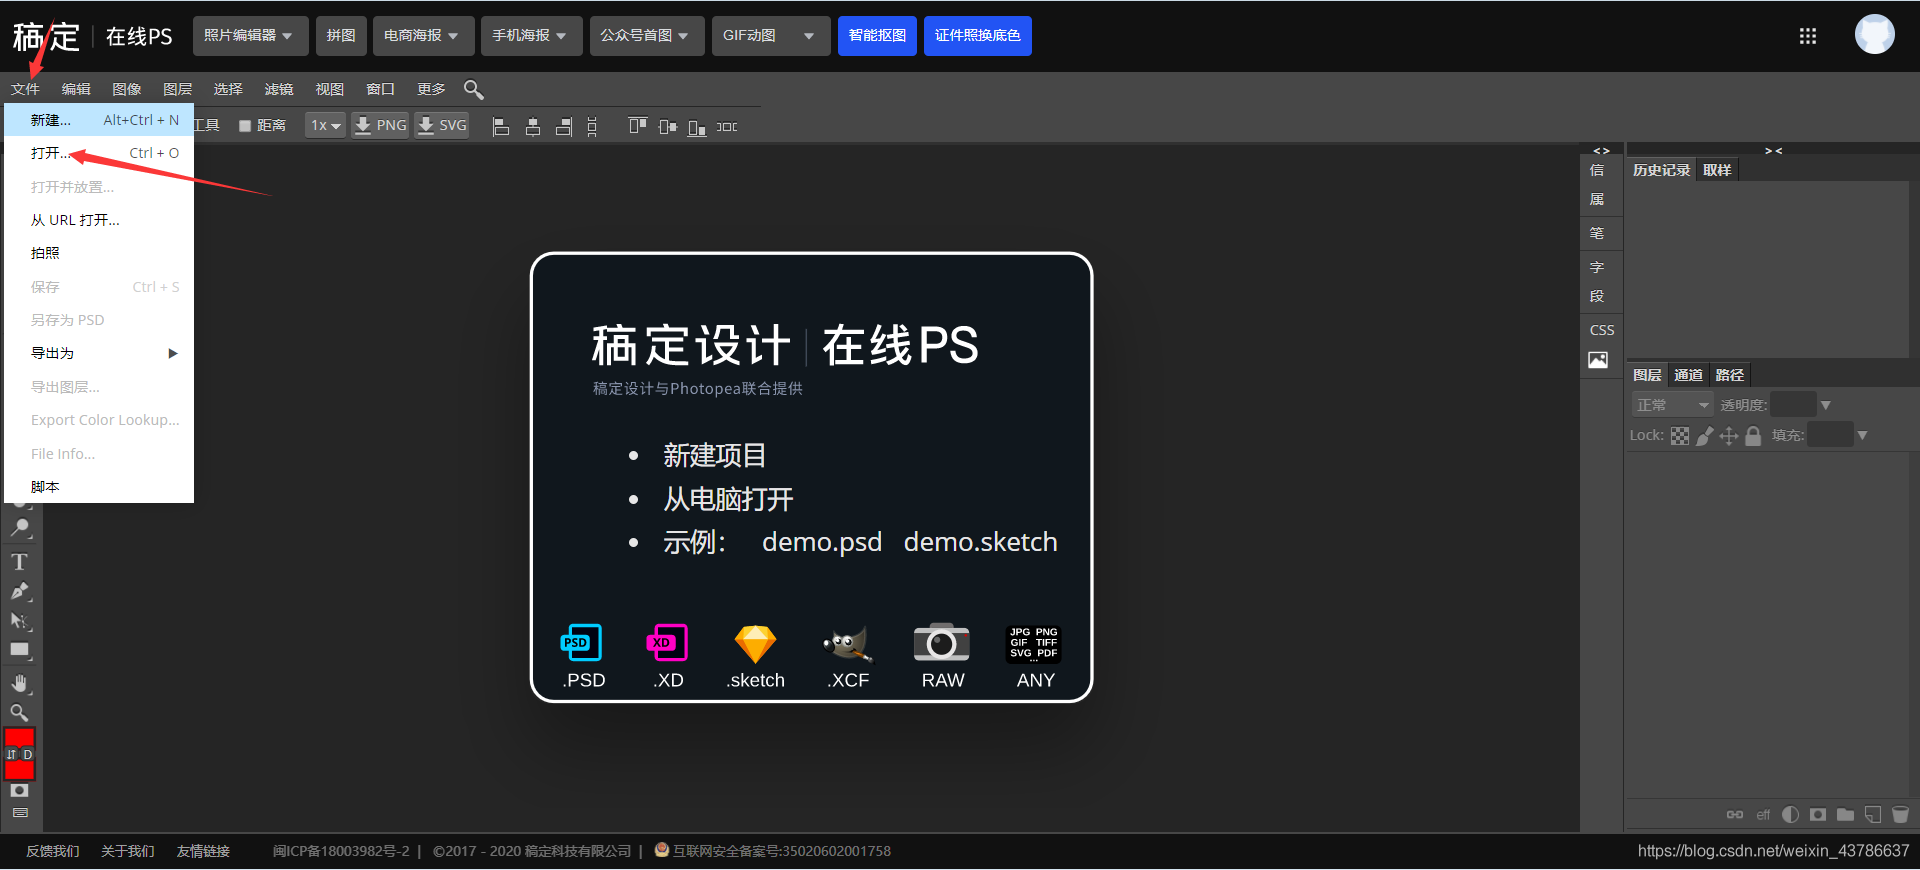Open the apps grid icon at top right
Screen dimensions: 1920x870
(x=1808, y=36)
